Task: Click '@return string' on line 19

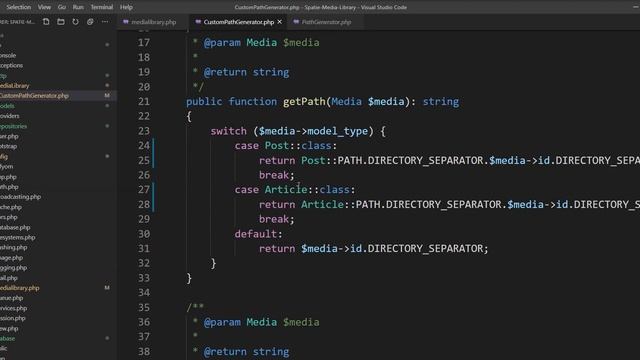Action: 246,72
